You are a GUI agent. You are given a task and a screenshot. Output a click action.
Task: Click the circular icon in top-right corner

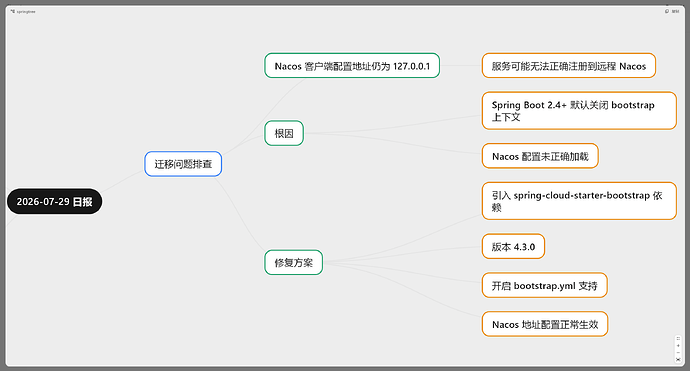click(667, 11)
